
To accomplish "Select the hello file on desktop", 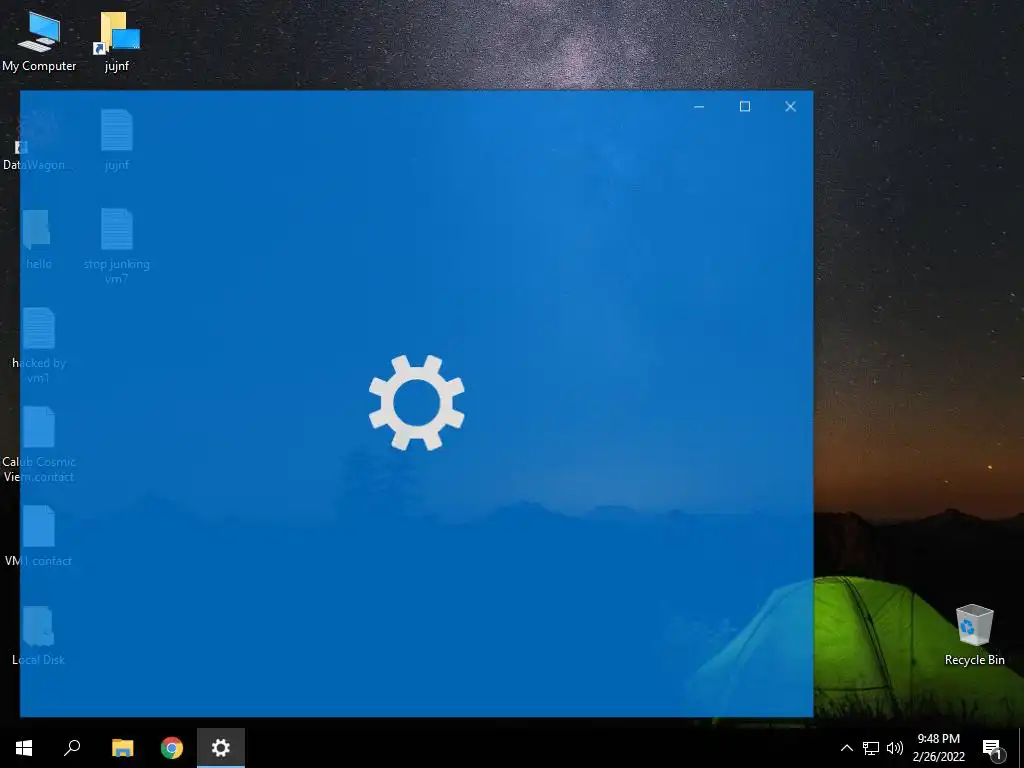I will pyautogui.click(x=39, y=240).
